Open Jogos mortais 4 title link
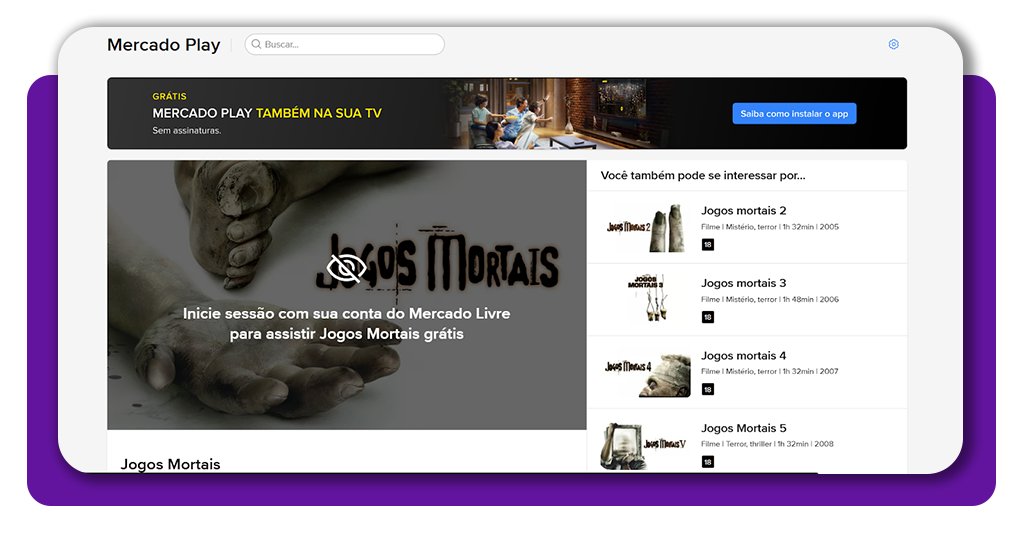Screen dimensions: 1024x536 (x=743, y=356)
